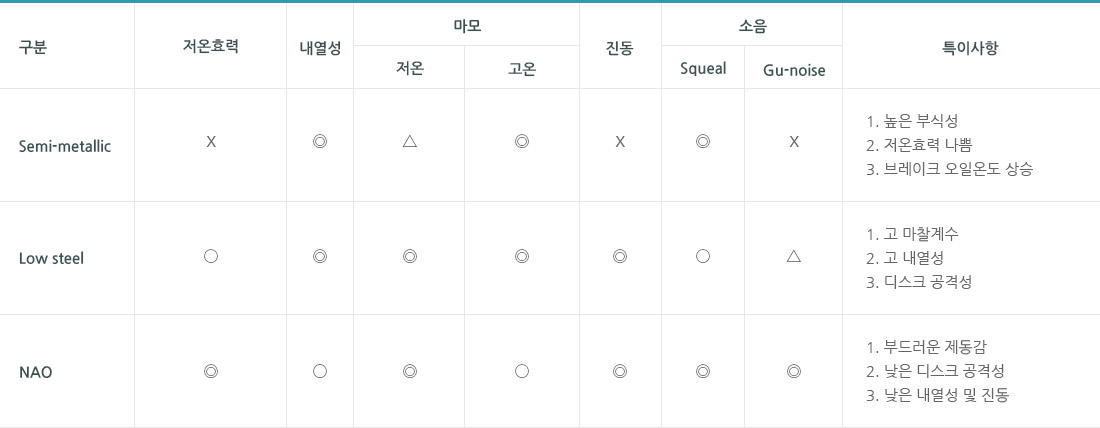The height and width of the screenshot is (428, 1100).
Task: Click the triangle for Semi-metallic 저온 마모
Action: 410,142
